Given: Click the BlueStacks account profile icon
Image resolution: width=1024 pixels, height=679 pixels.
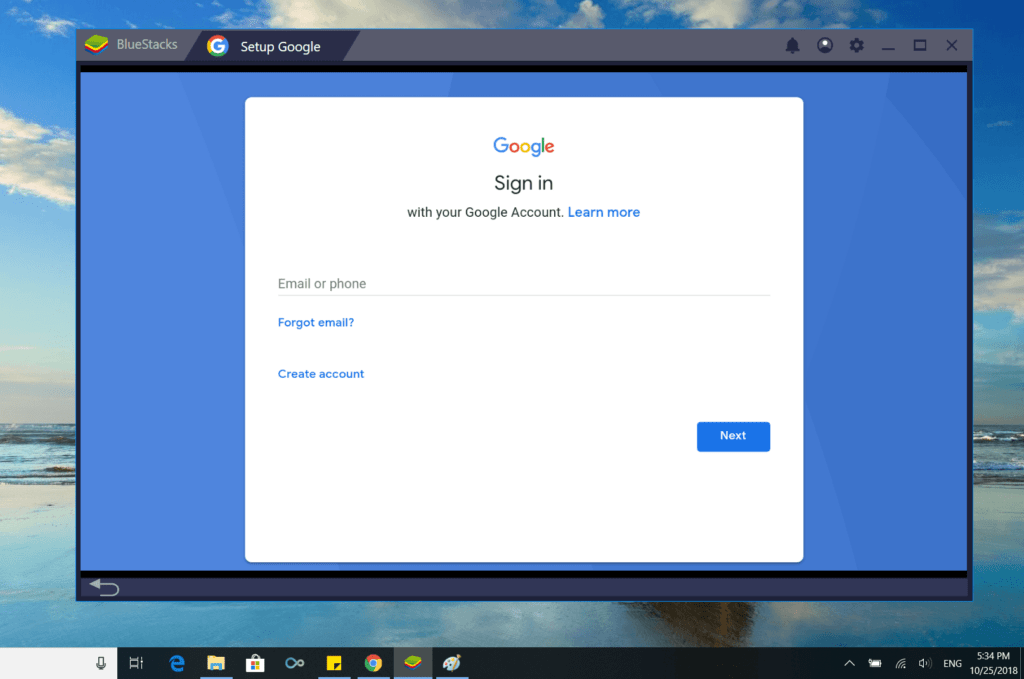Looking at the screenshot, I should [x=824, y=46].
